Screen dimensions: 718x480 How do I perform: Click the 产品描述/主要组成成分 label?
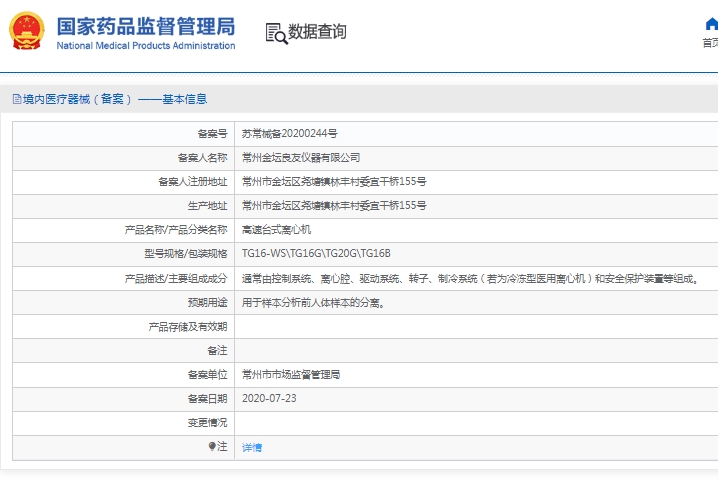176,278
